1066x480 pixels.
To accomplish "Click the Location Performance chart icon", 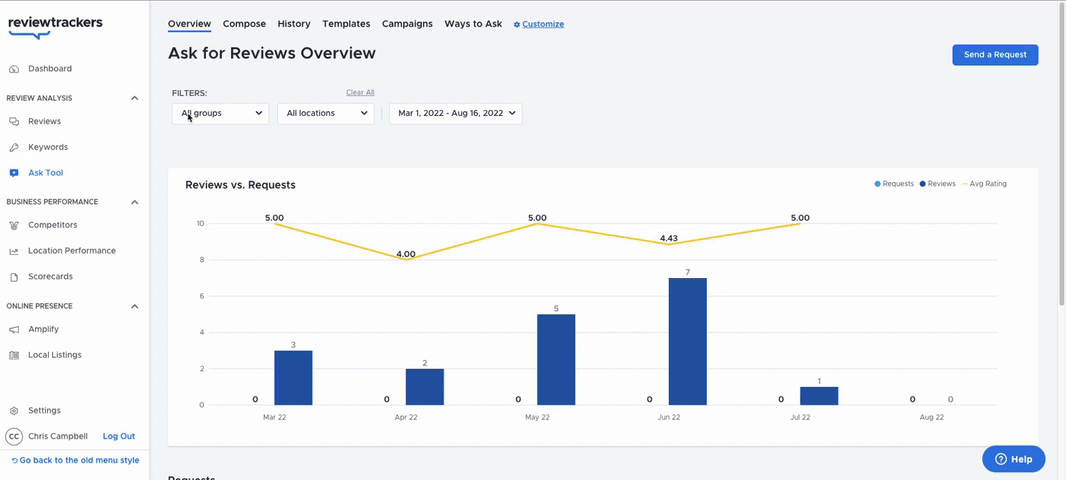I will [x=14, y=251].
